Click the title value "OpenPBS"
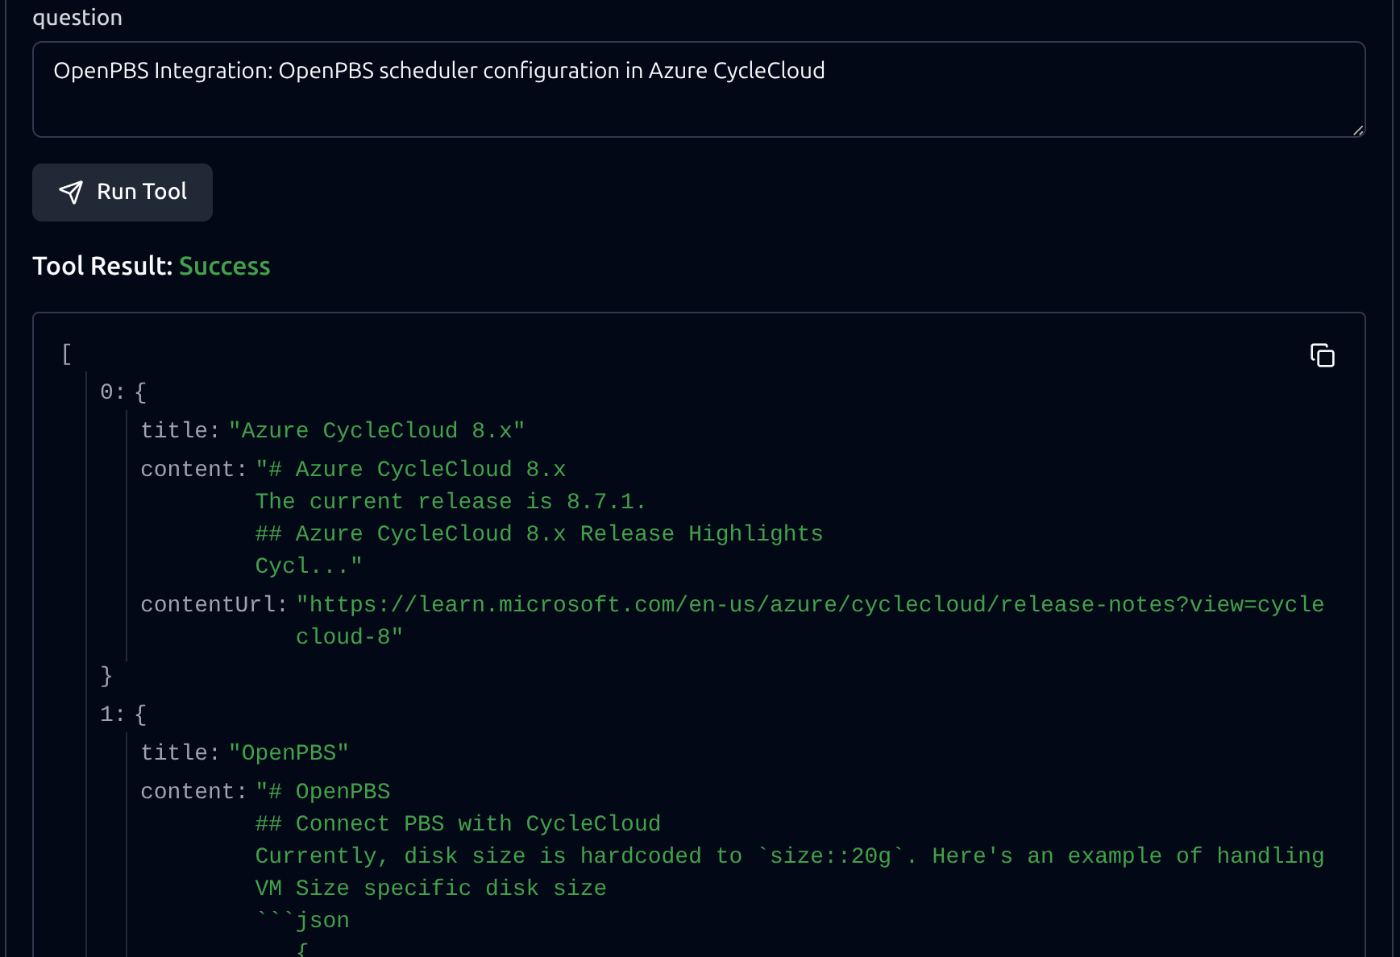This screenshot has width=1400, height=957. coord(289,753)
